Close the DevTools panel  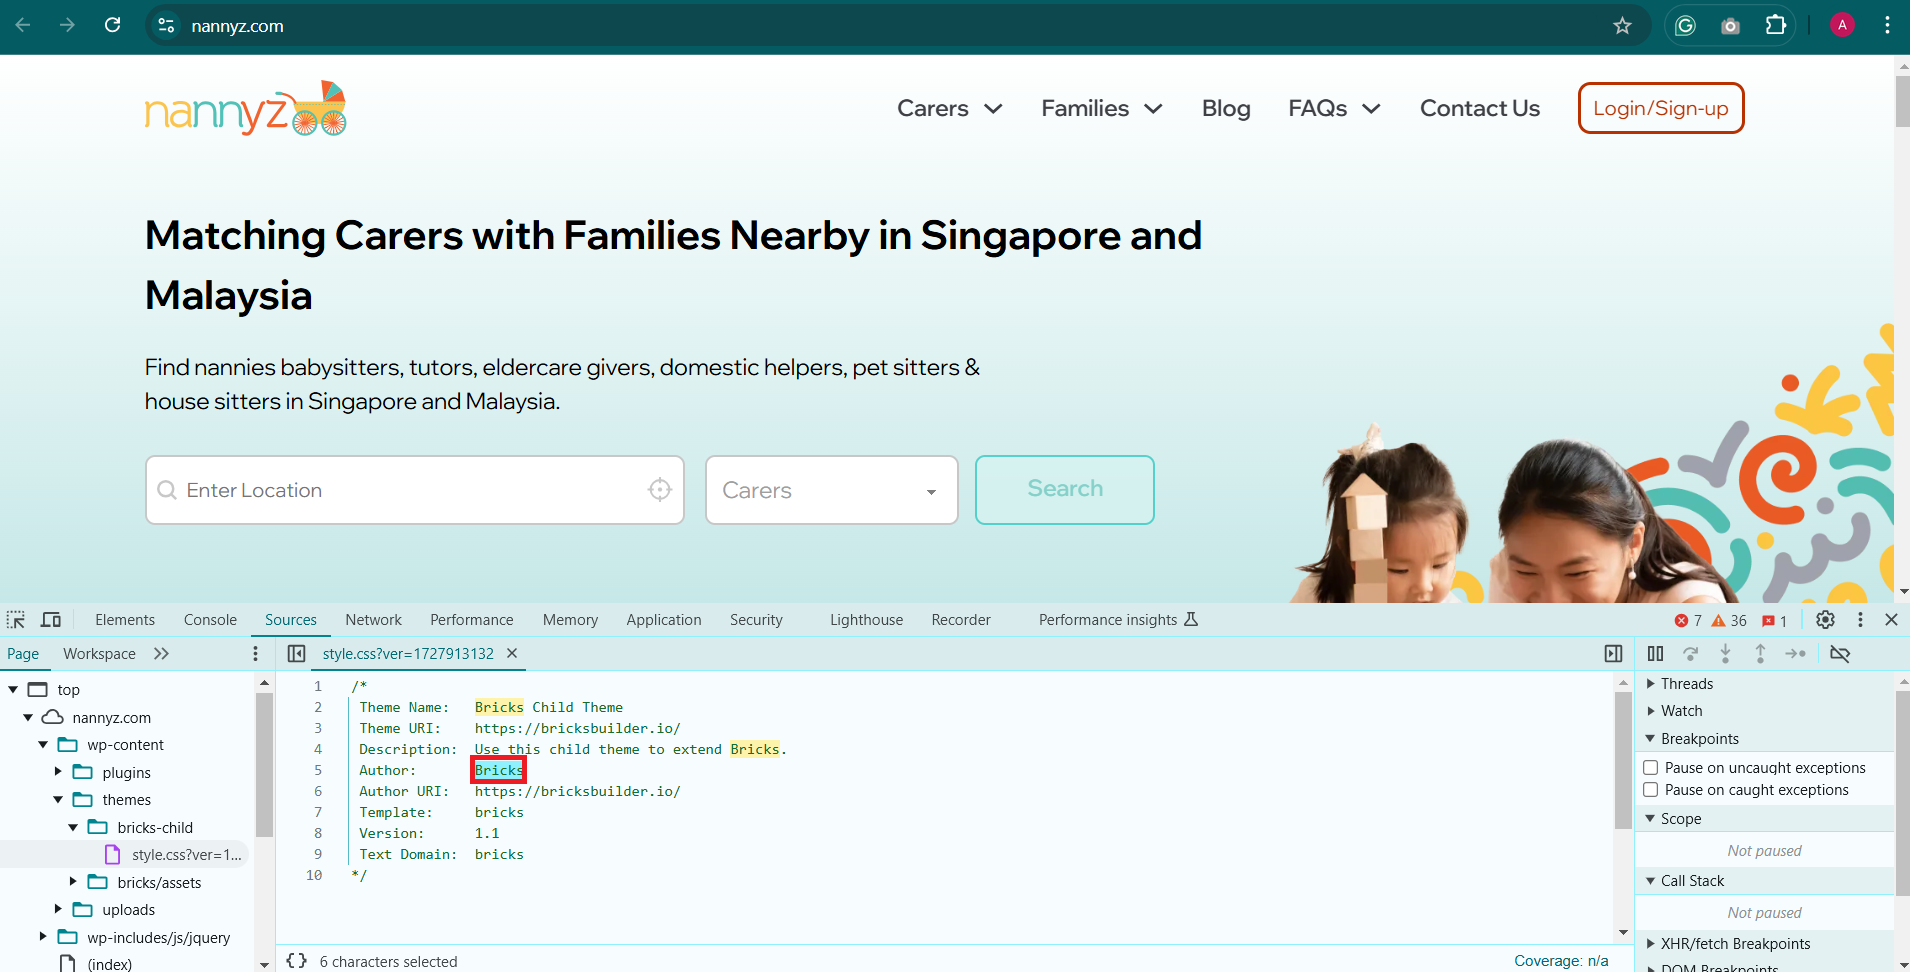tap(1891, 620)
